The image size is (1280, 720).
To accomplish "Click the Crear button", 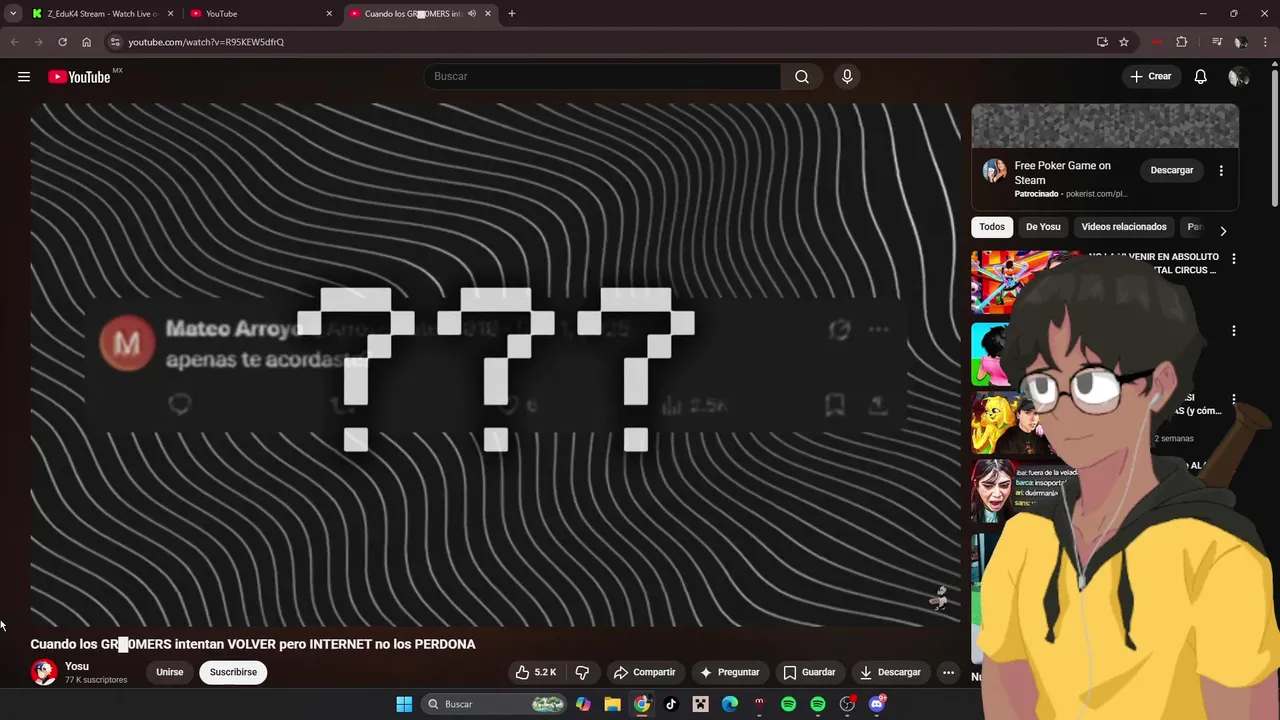I will 1150,77.
